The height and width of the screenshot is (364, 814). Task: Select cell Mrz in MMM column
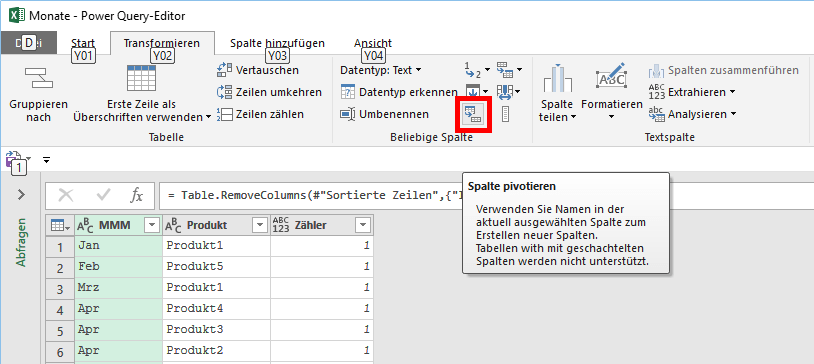tap(118, 288)
